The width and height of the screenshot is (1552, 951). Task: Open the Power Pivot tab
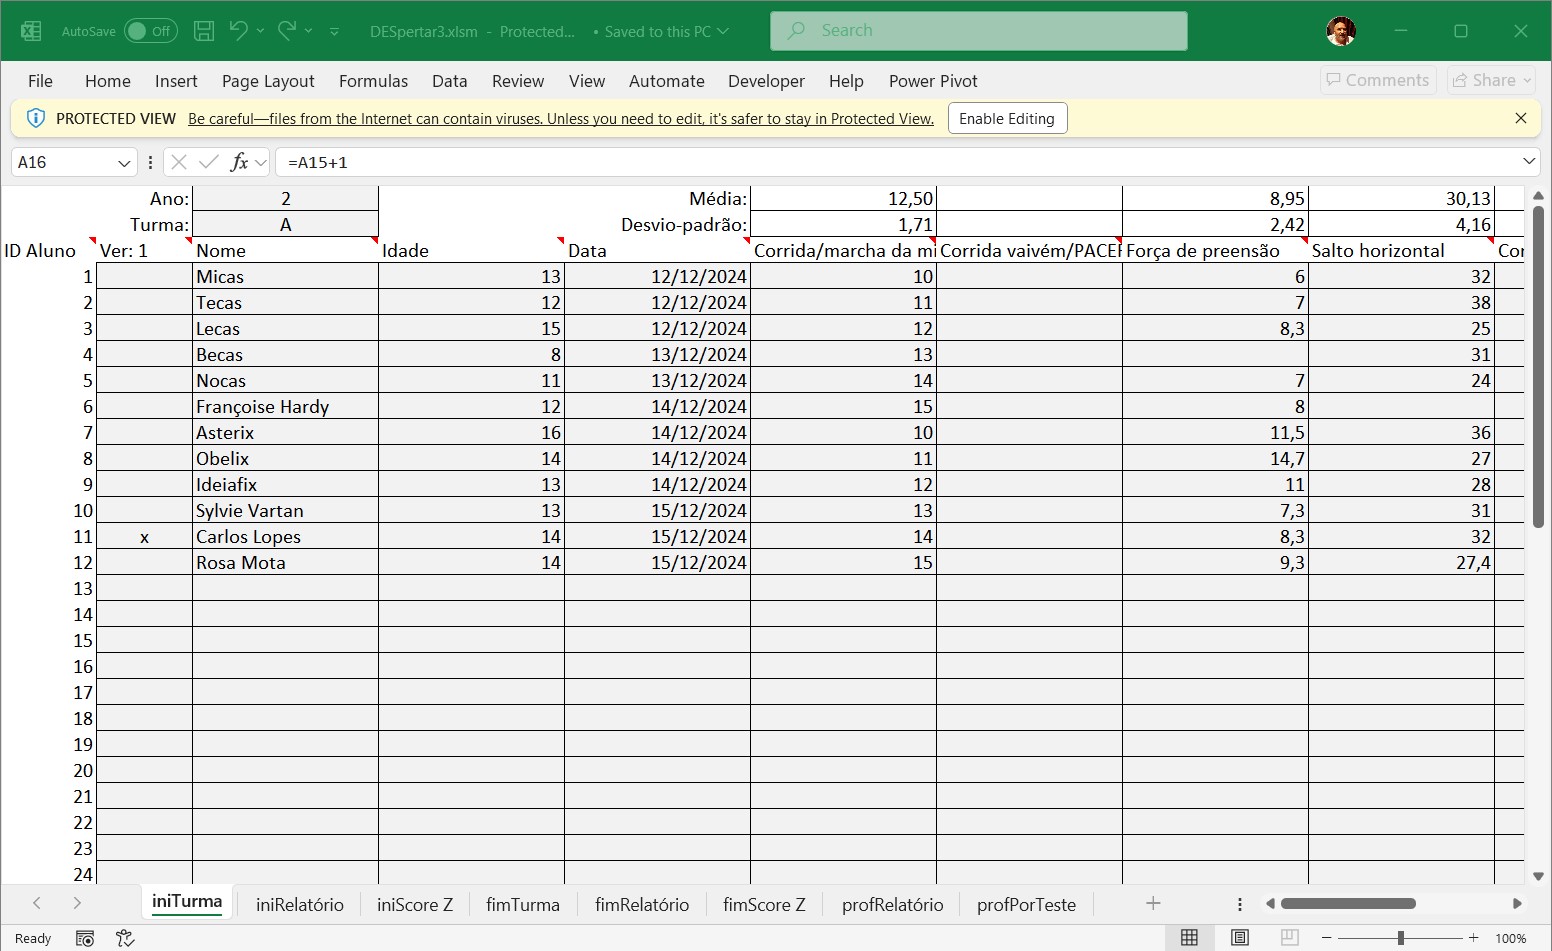(933, 81)
